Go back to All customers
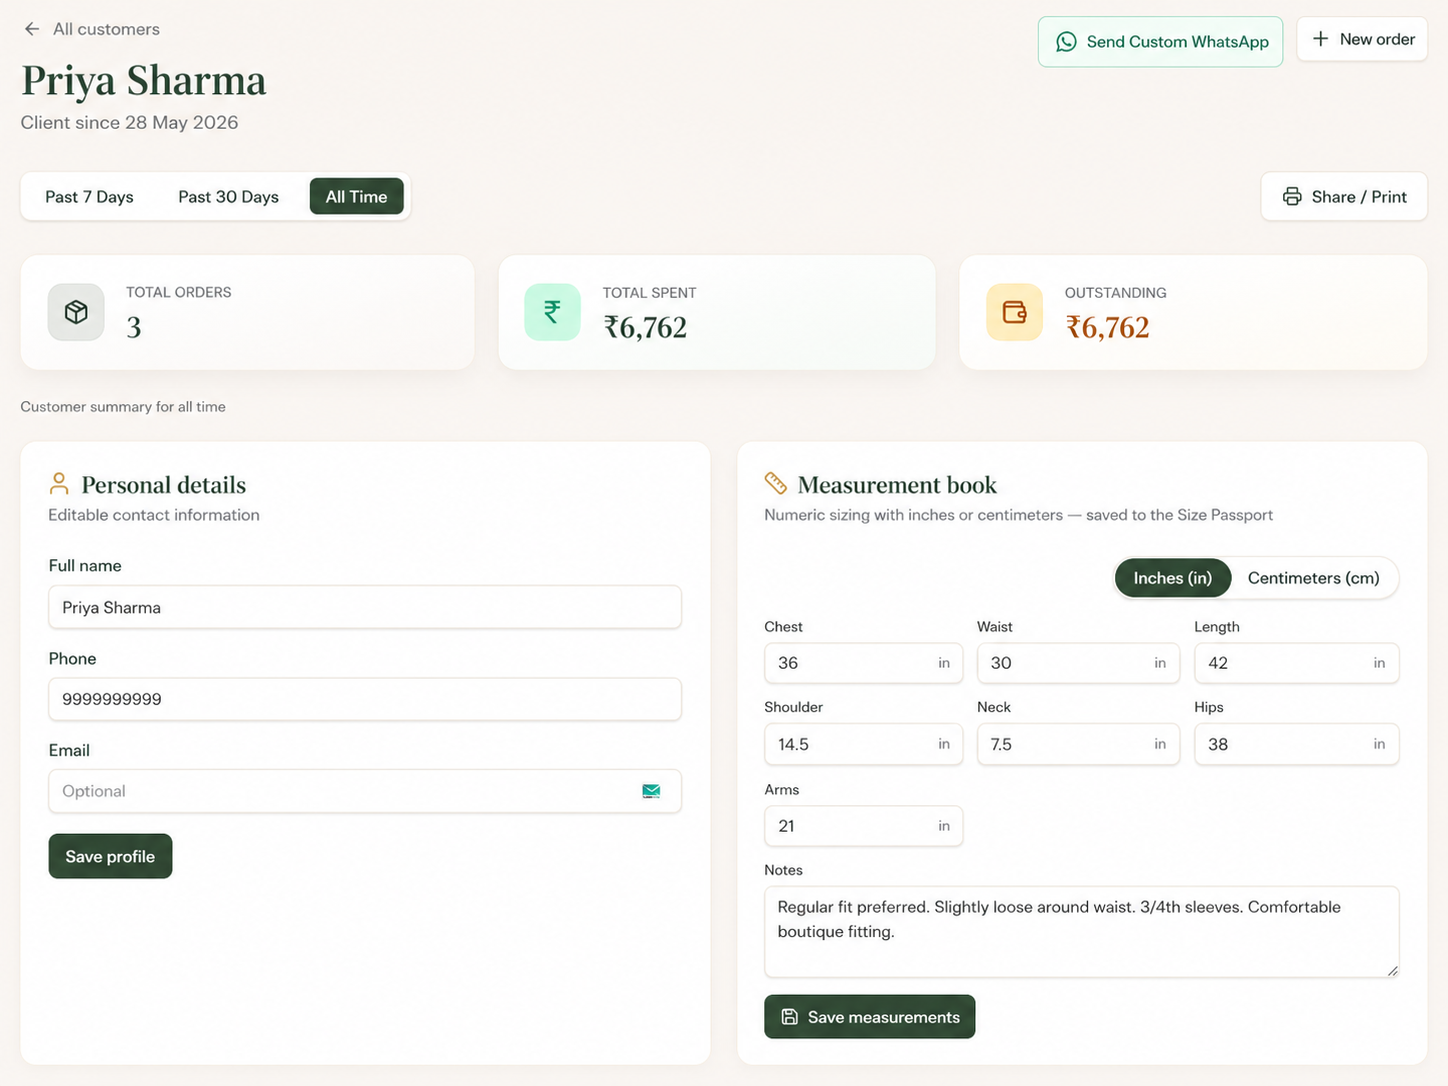The width and height of the screenshot is (1448, 1086). (91, 29)
